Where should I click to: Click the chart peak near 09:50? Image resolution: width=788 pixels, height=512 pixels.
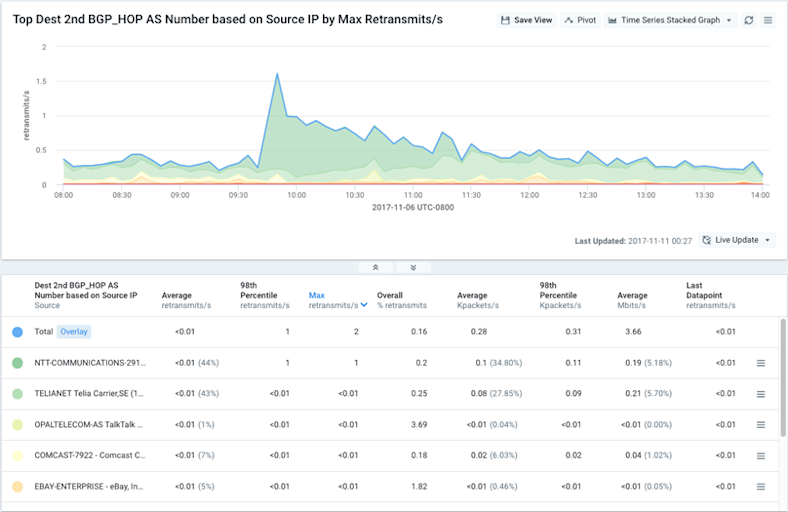[277, 74]
